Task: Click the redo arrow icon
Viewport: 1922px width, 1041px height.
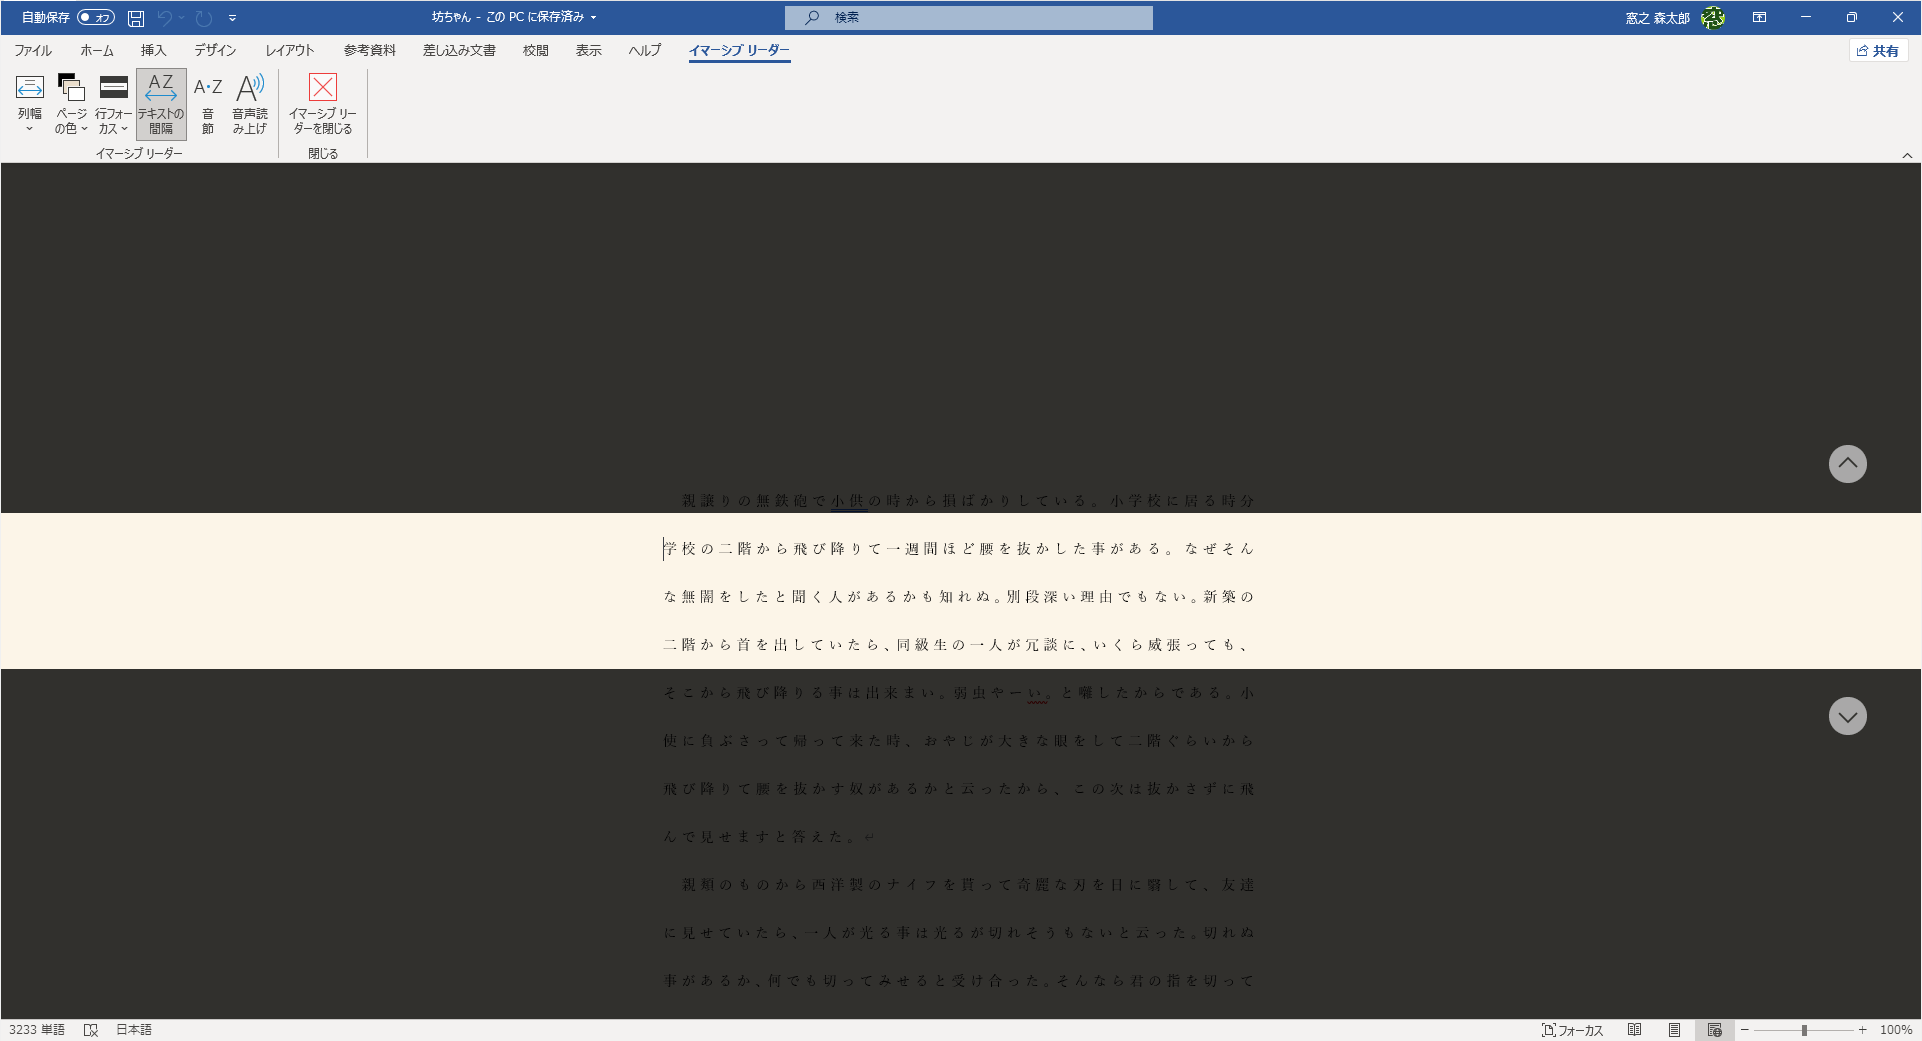Action: point(204,18)
